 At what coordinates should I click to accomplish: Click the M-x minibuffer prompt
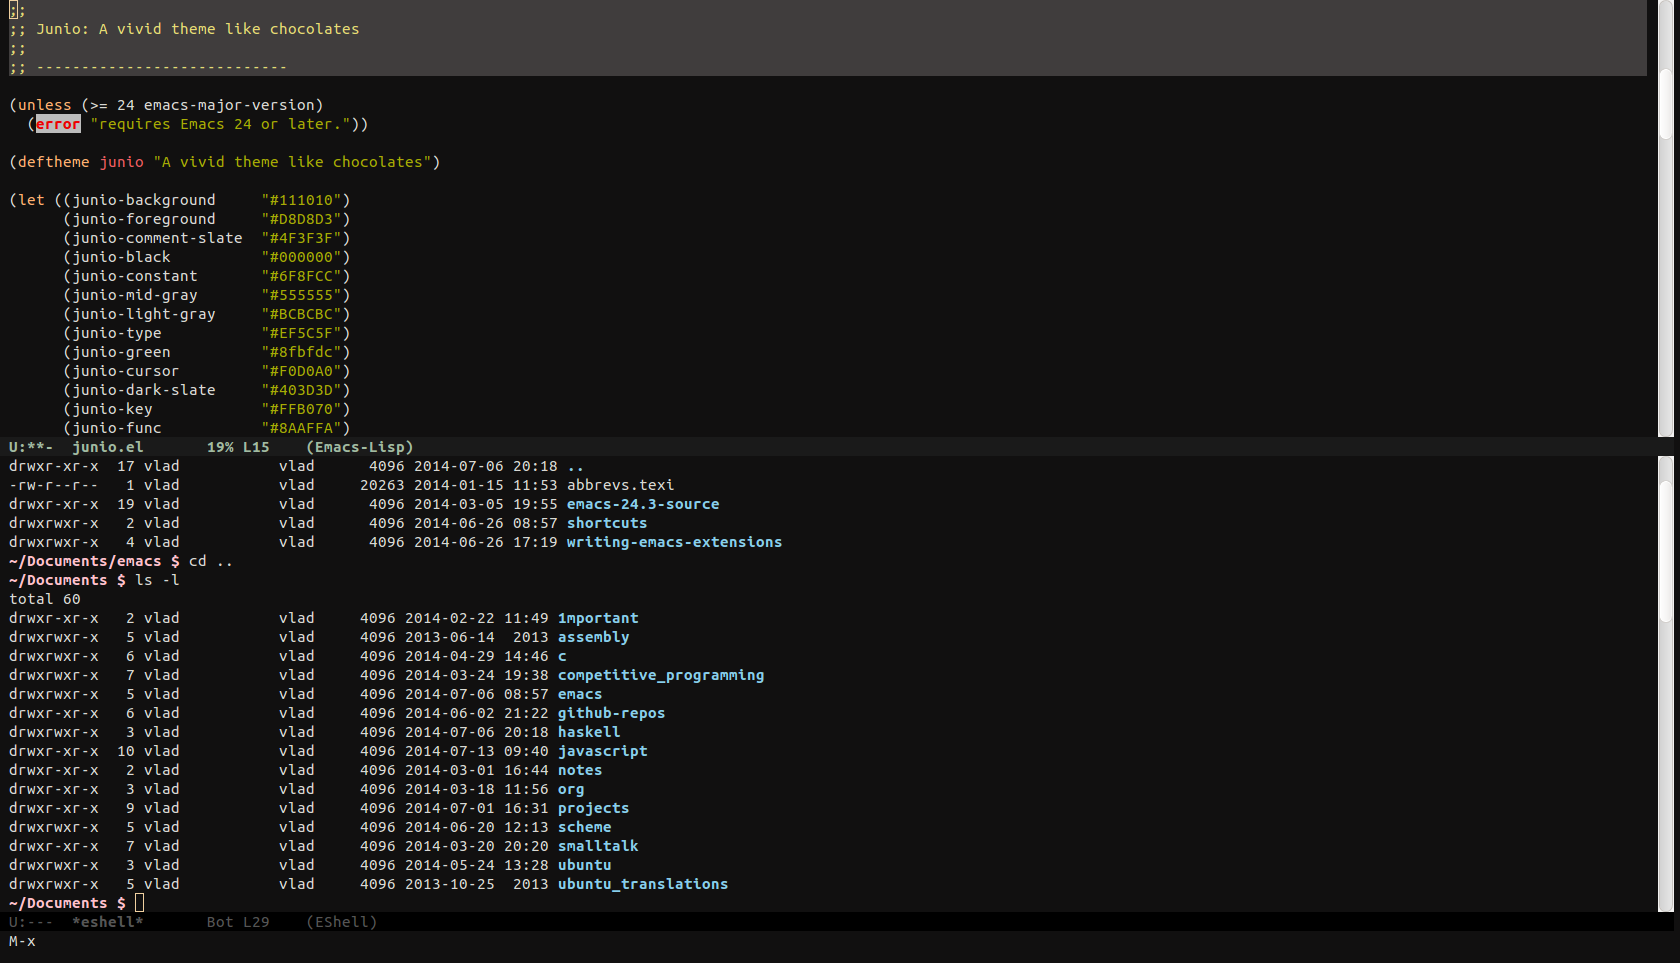pos(22,941)
